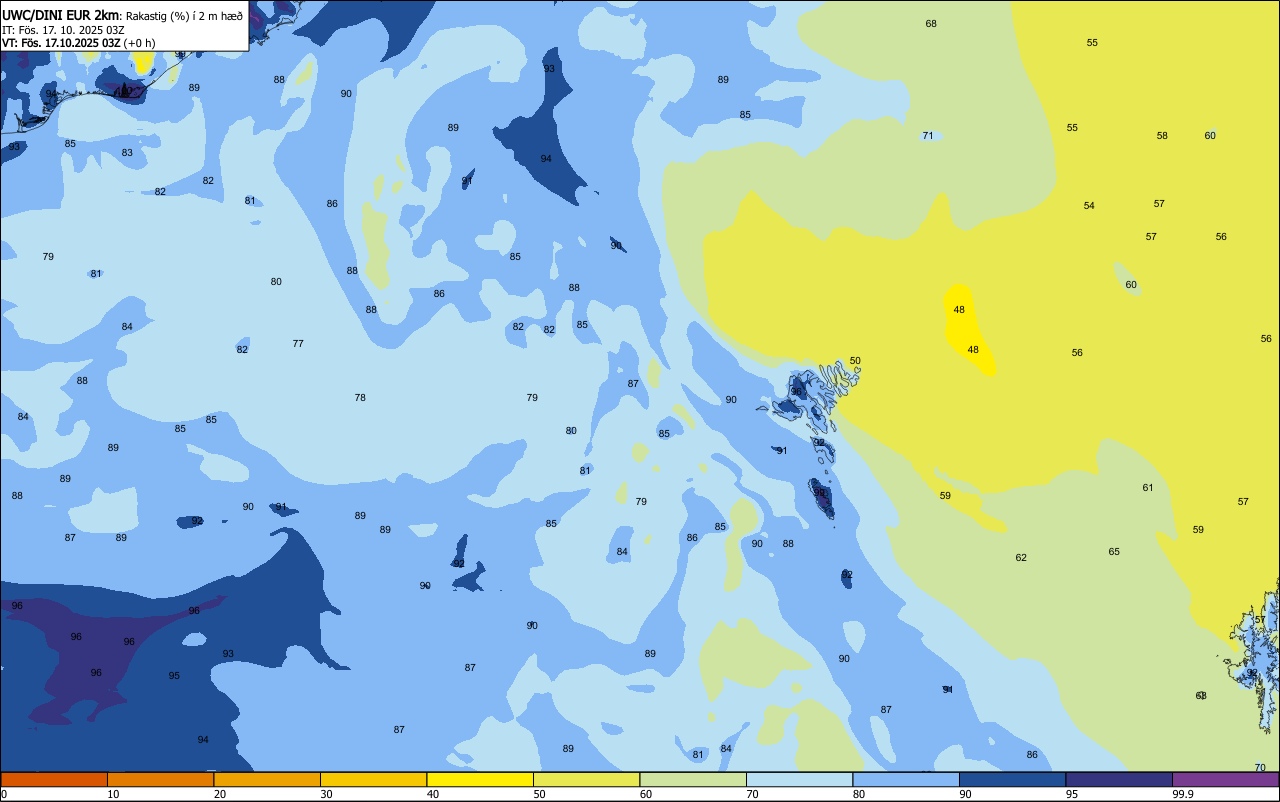Select the humidity value "61" on the map
Image resolution: width=1280 pixels, height=802 pixels.
[x=1148, y=488]
